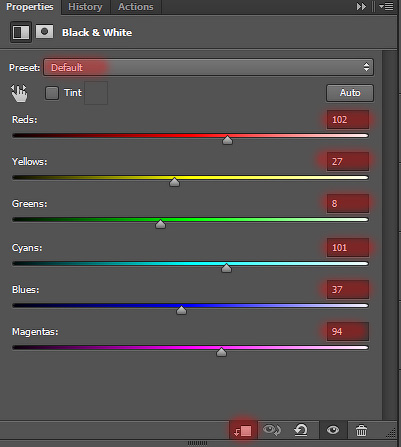This screenshot has width=401, height=447.
Task: Grab the panel bottom resize grip
Action: point(197,443)
